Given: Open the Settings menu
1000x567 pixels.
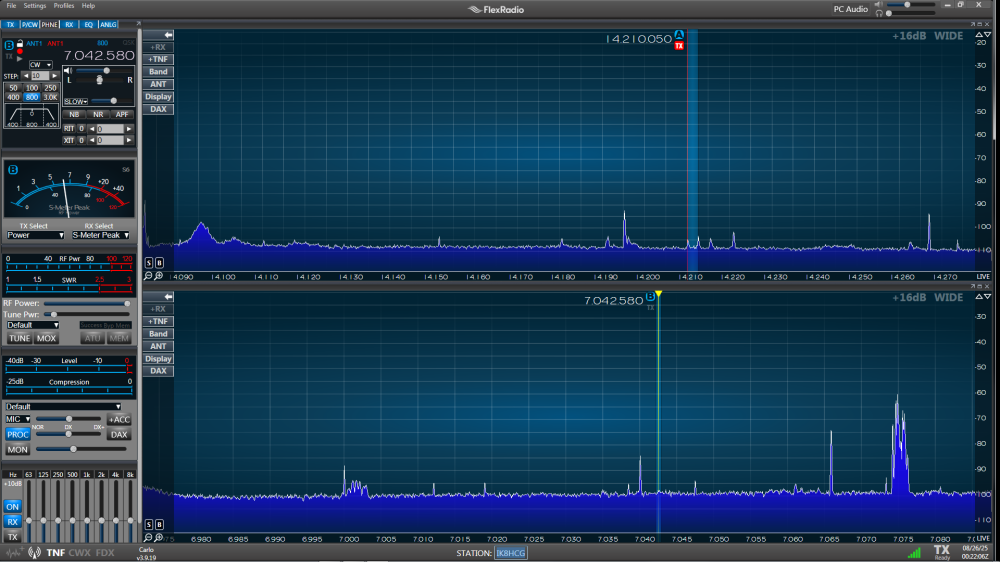Looking at the screenshot, I should click(x=35, y=6).
